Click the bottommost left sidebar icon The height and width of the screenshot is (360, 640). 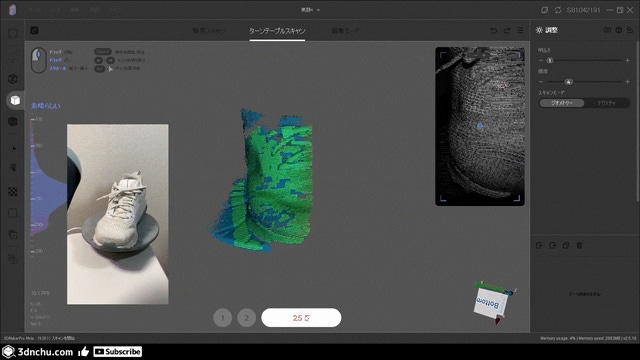point(13,259)
